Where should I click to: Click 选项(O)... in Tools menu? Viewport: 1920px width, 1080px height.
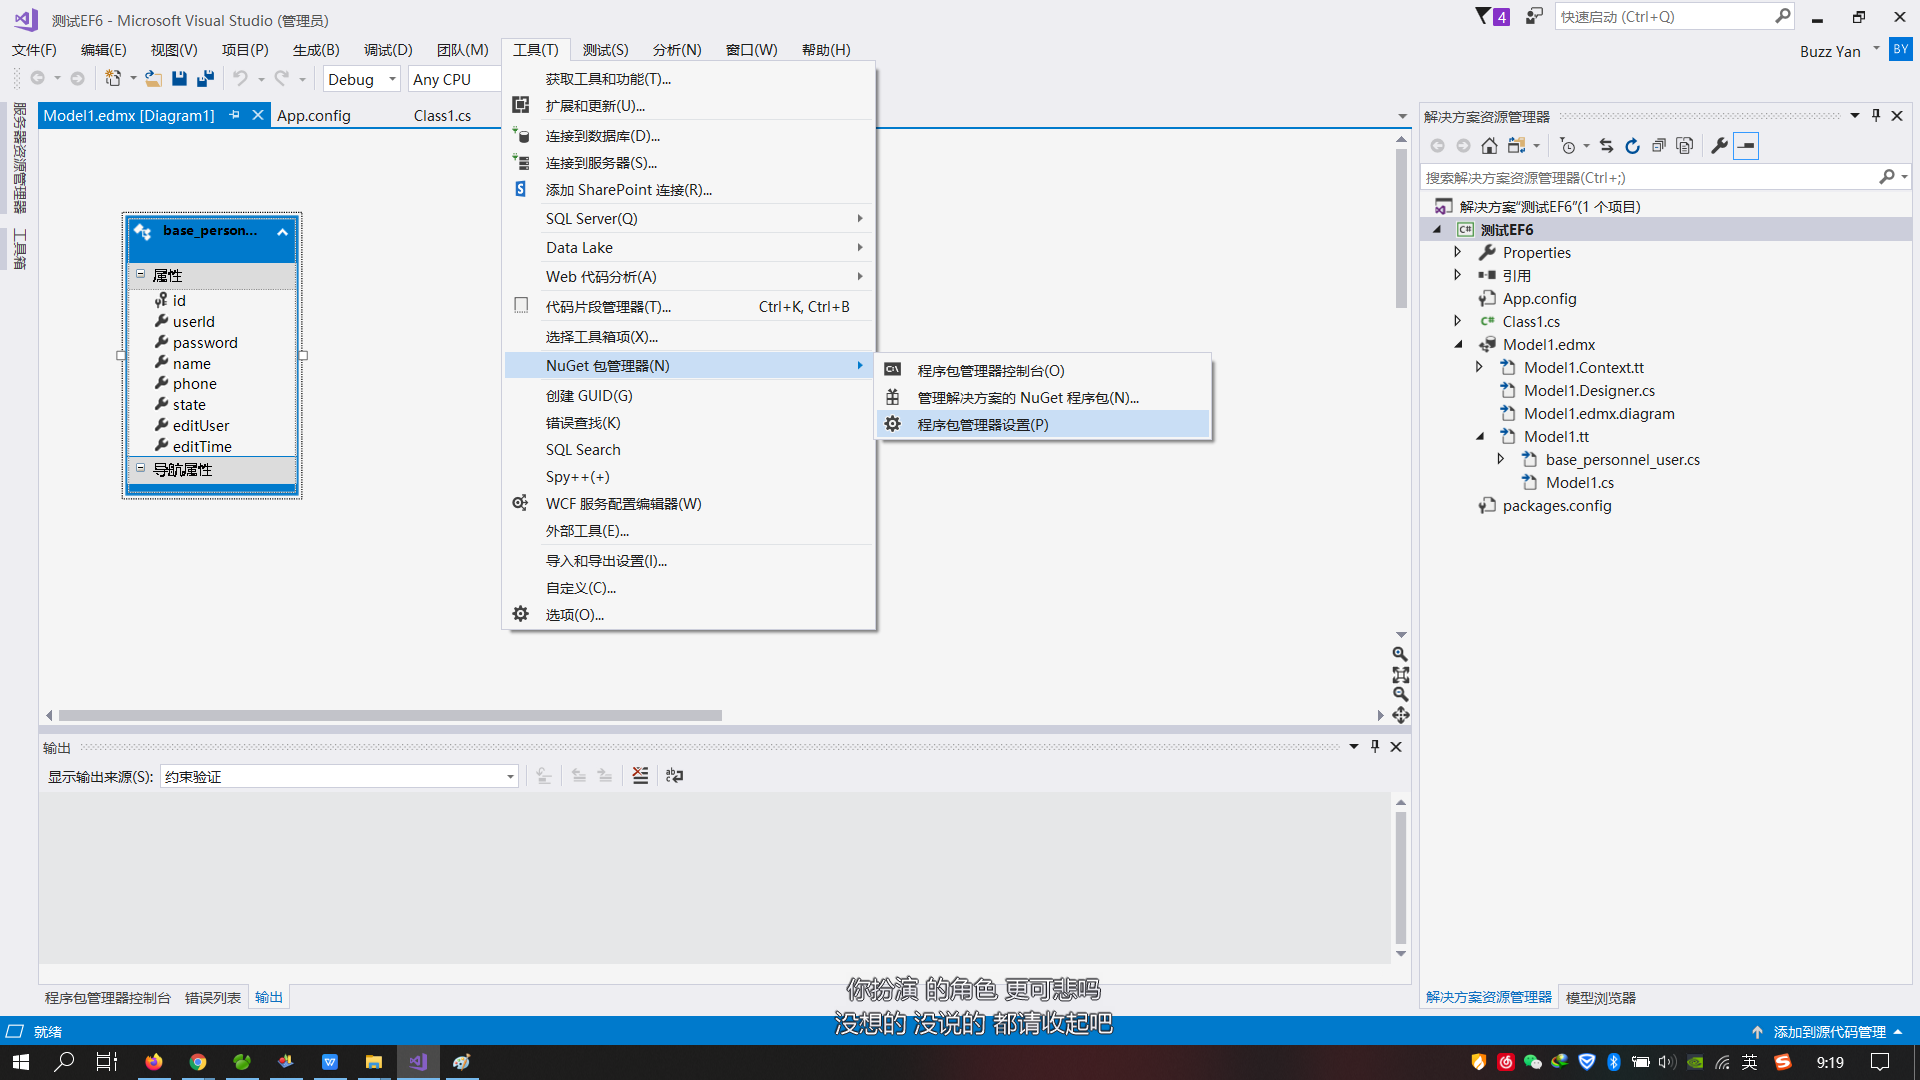point(574,615)
